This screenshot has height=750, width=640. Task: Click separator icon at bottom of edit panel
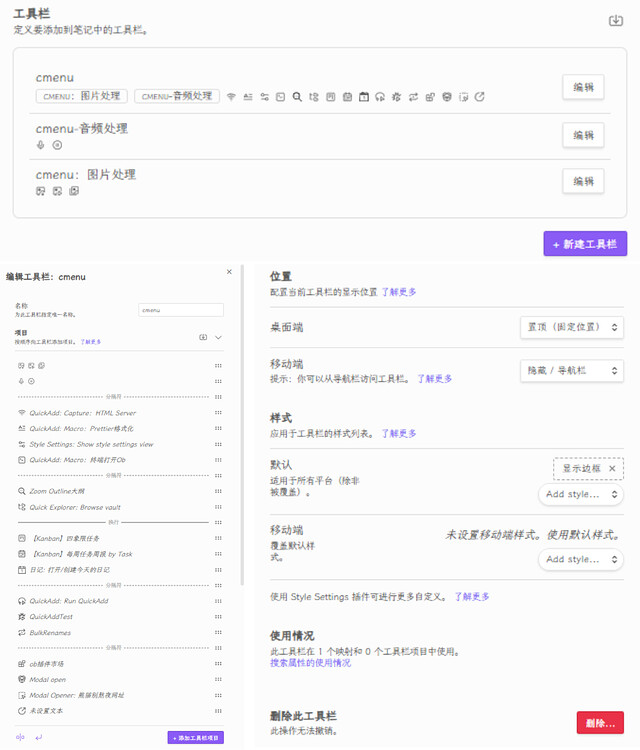20,737
